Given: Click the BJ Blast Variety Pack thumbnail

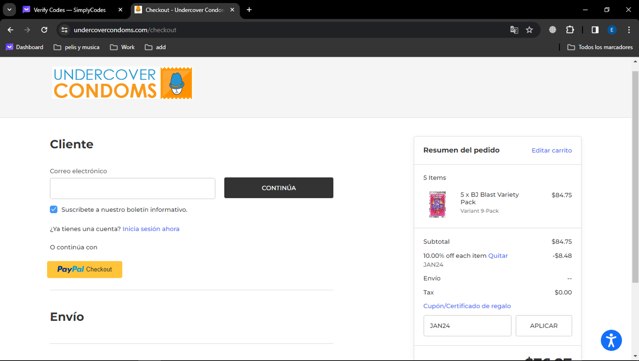Looking at the screenshot, I should point(437,204).
